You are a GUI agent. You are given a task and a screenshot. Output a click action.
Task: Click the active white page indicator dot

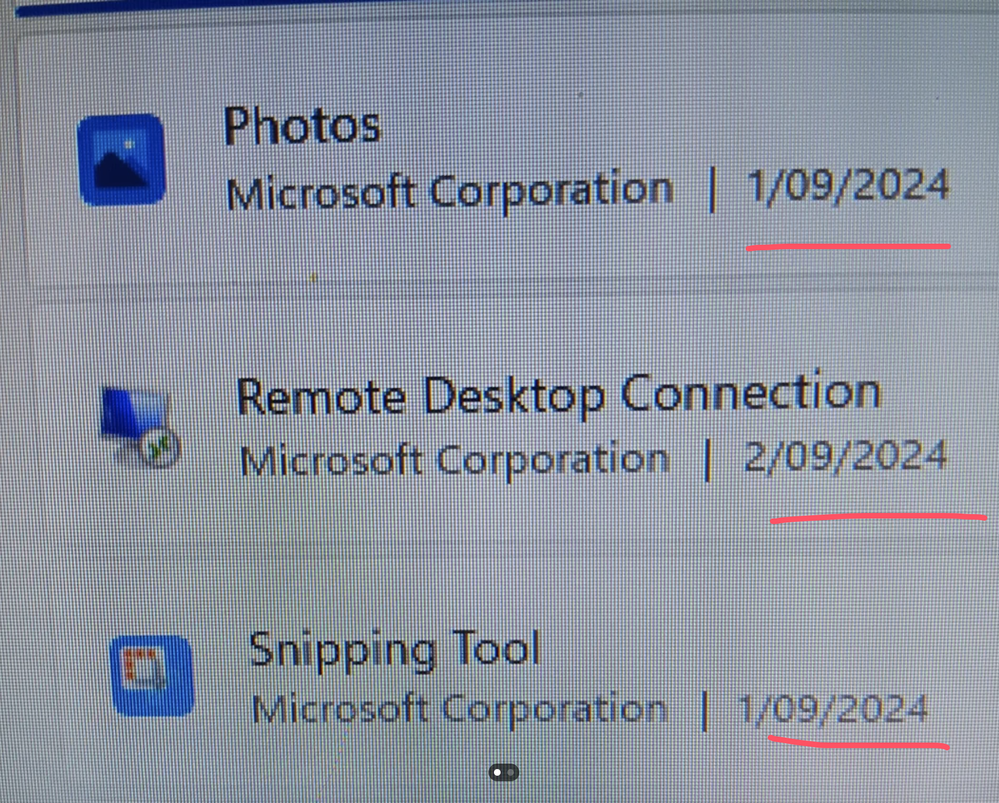497,772
